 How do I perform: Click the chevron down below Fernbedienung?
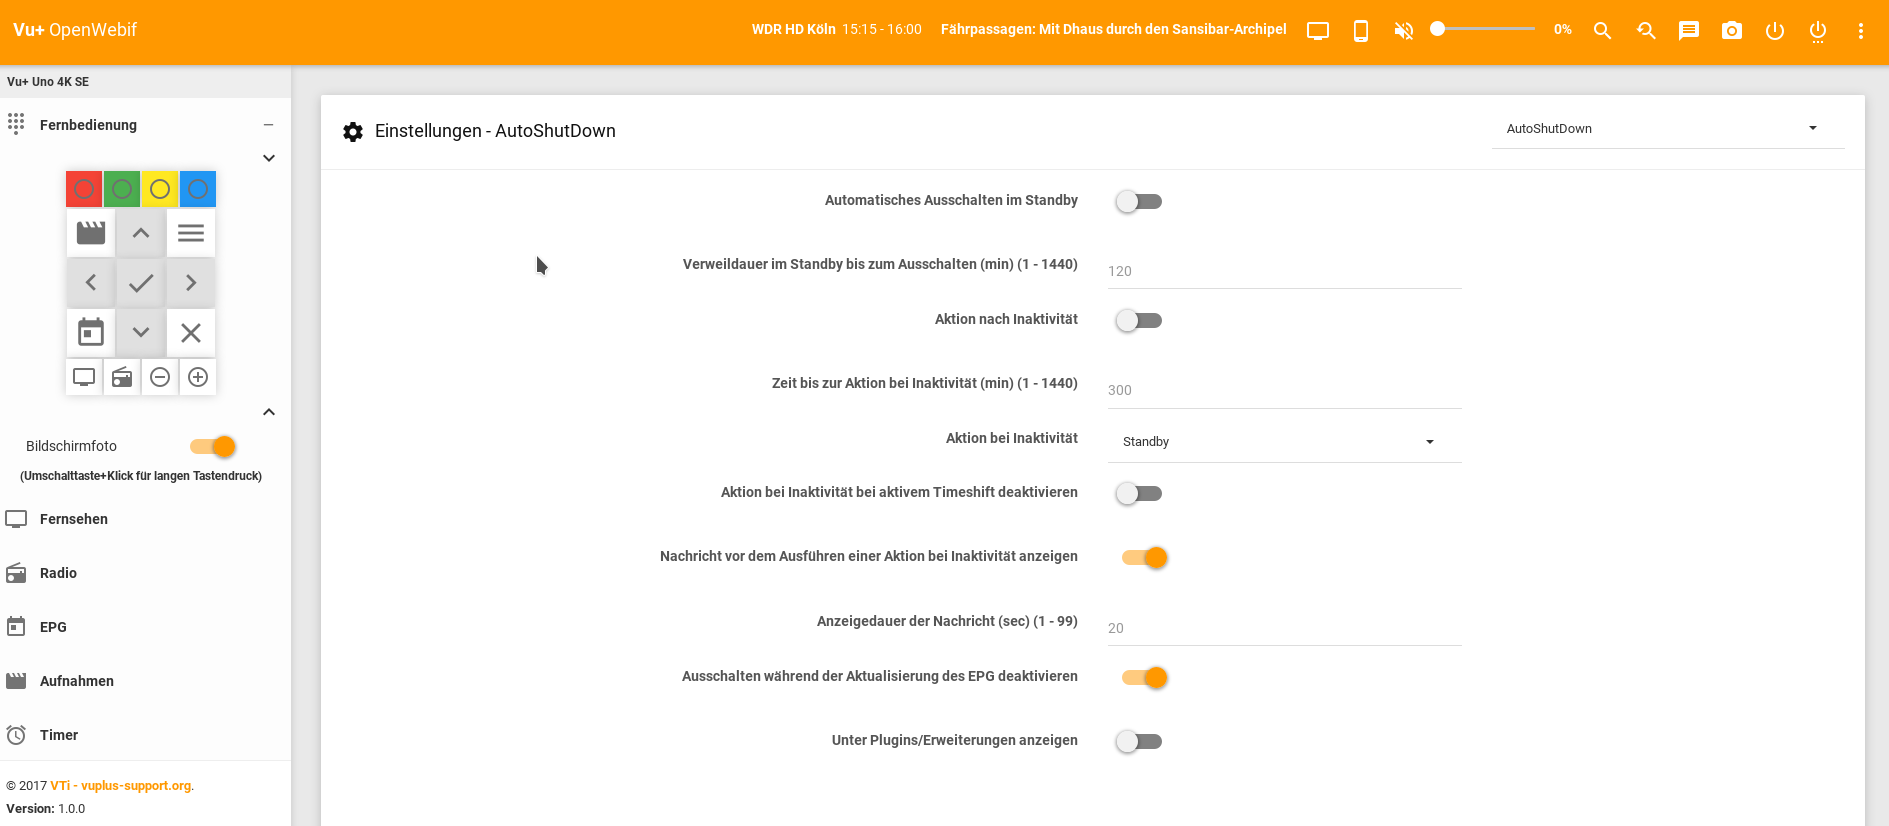(x=268, y=158)
